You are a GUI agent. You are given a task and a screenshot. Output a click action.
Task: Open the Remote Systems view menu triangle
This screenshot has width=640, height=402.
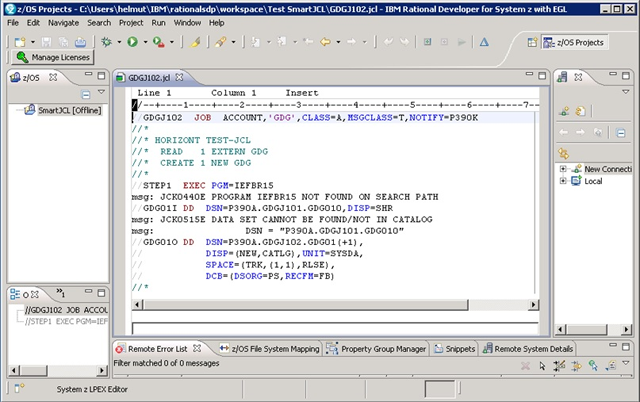[625, 92]
